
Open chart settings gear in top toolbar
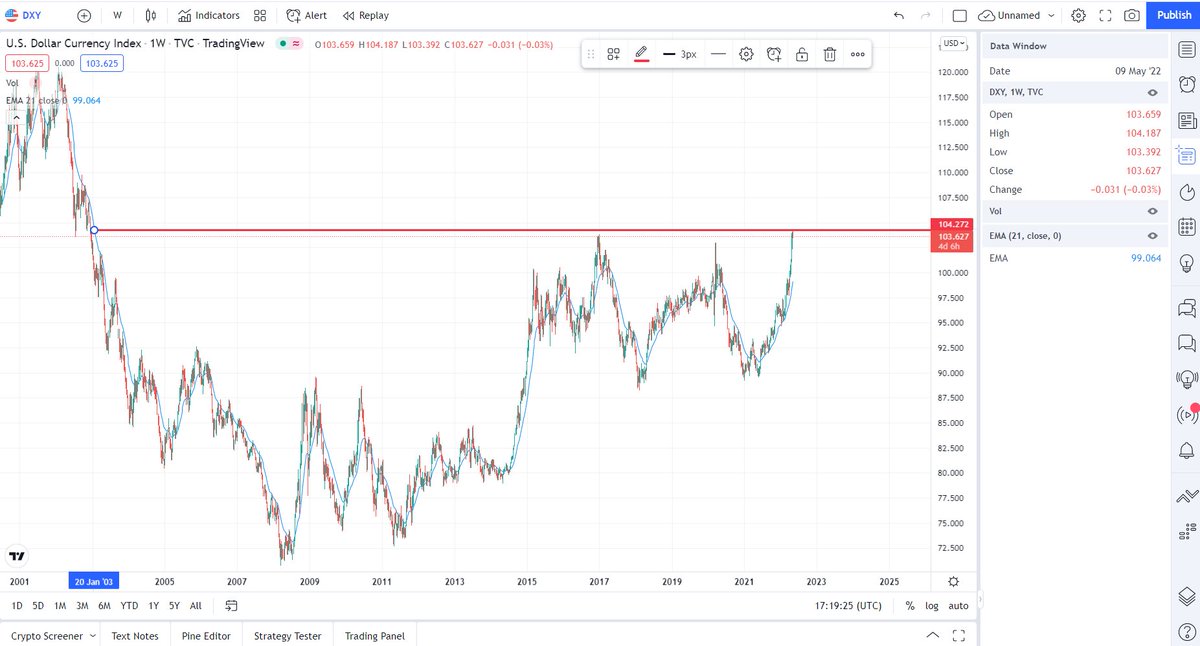[1078, 15]
